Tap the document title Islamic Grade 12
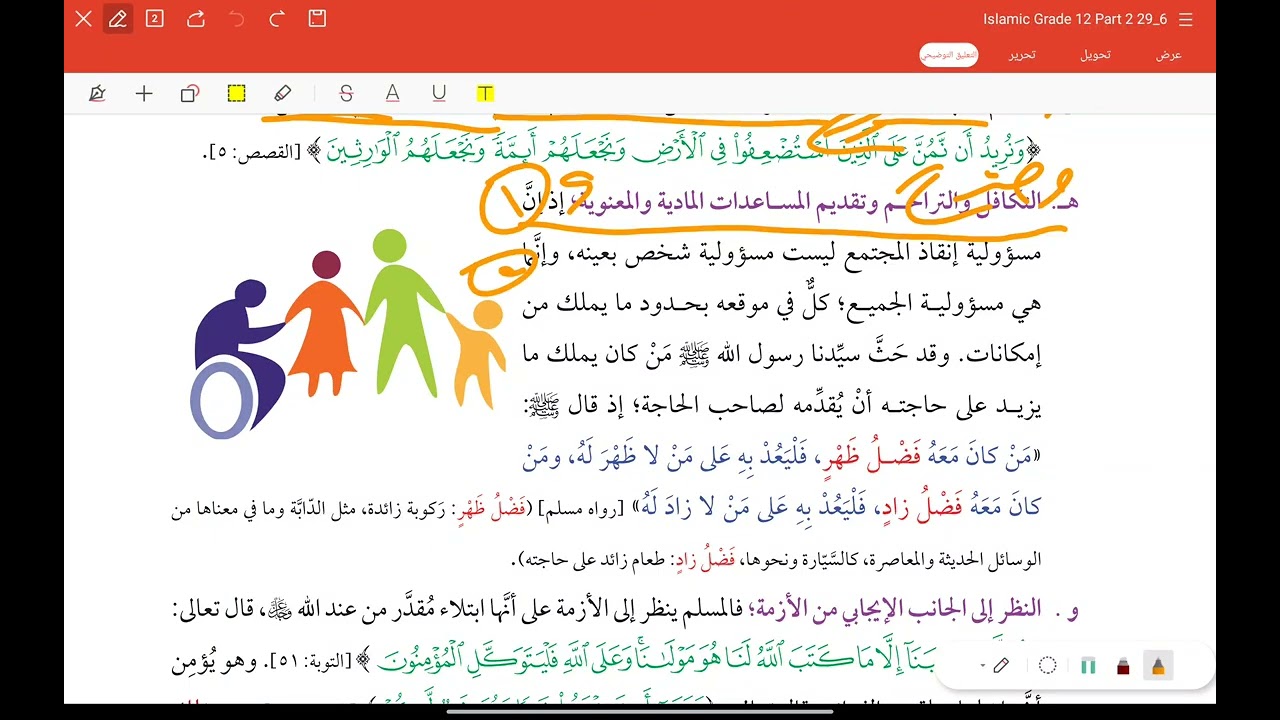1280x720 pixels. pos(1075,19)
